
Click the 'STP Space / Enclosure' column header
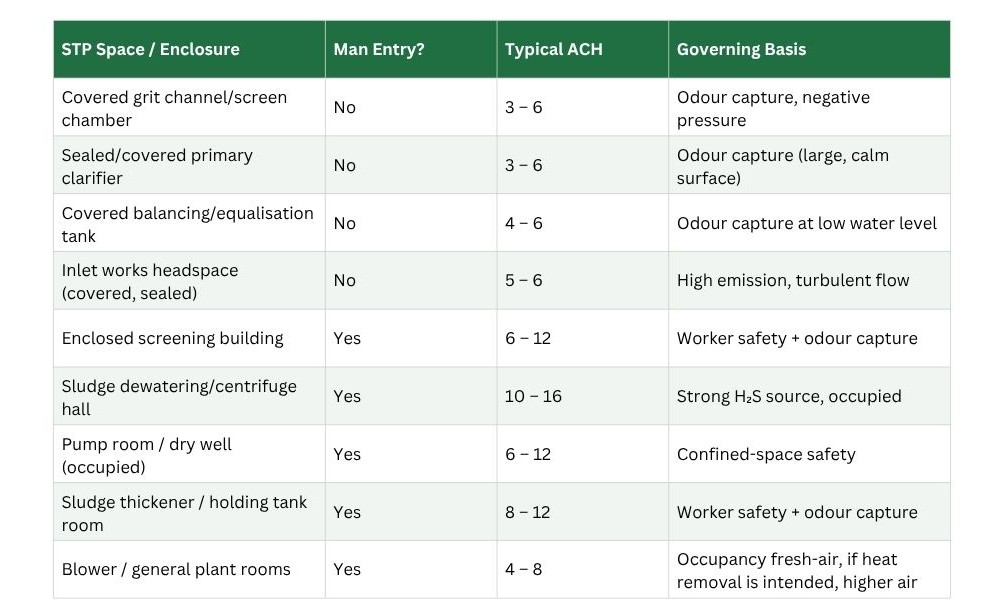(x=189, y=49)
